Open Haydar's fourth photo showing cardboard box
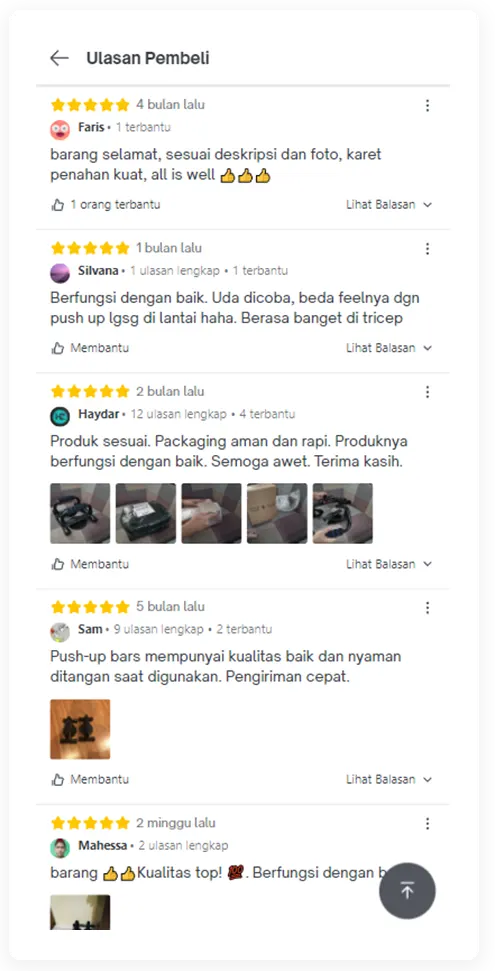 tap(277, 513)
